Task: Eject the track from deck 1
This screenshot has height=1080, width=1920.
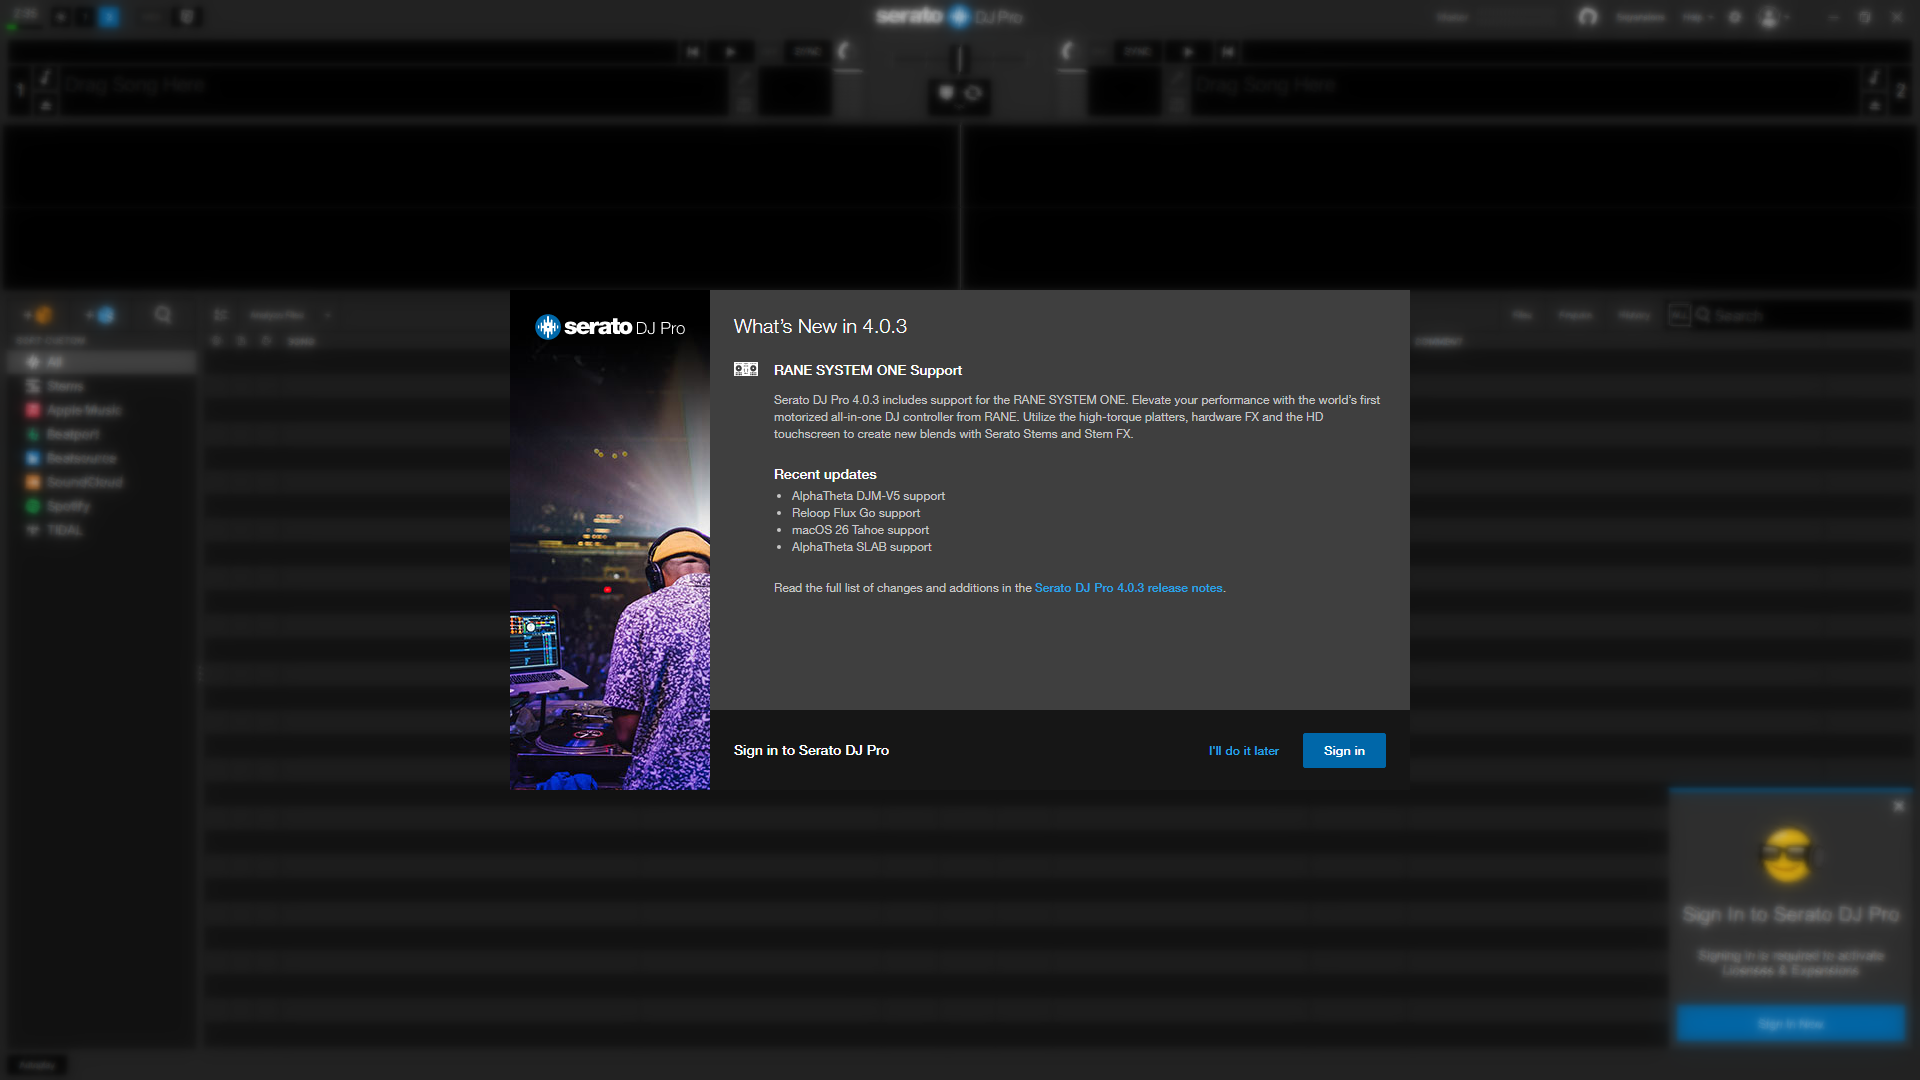Action: 46,105
